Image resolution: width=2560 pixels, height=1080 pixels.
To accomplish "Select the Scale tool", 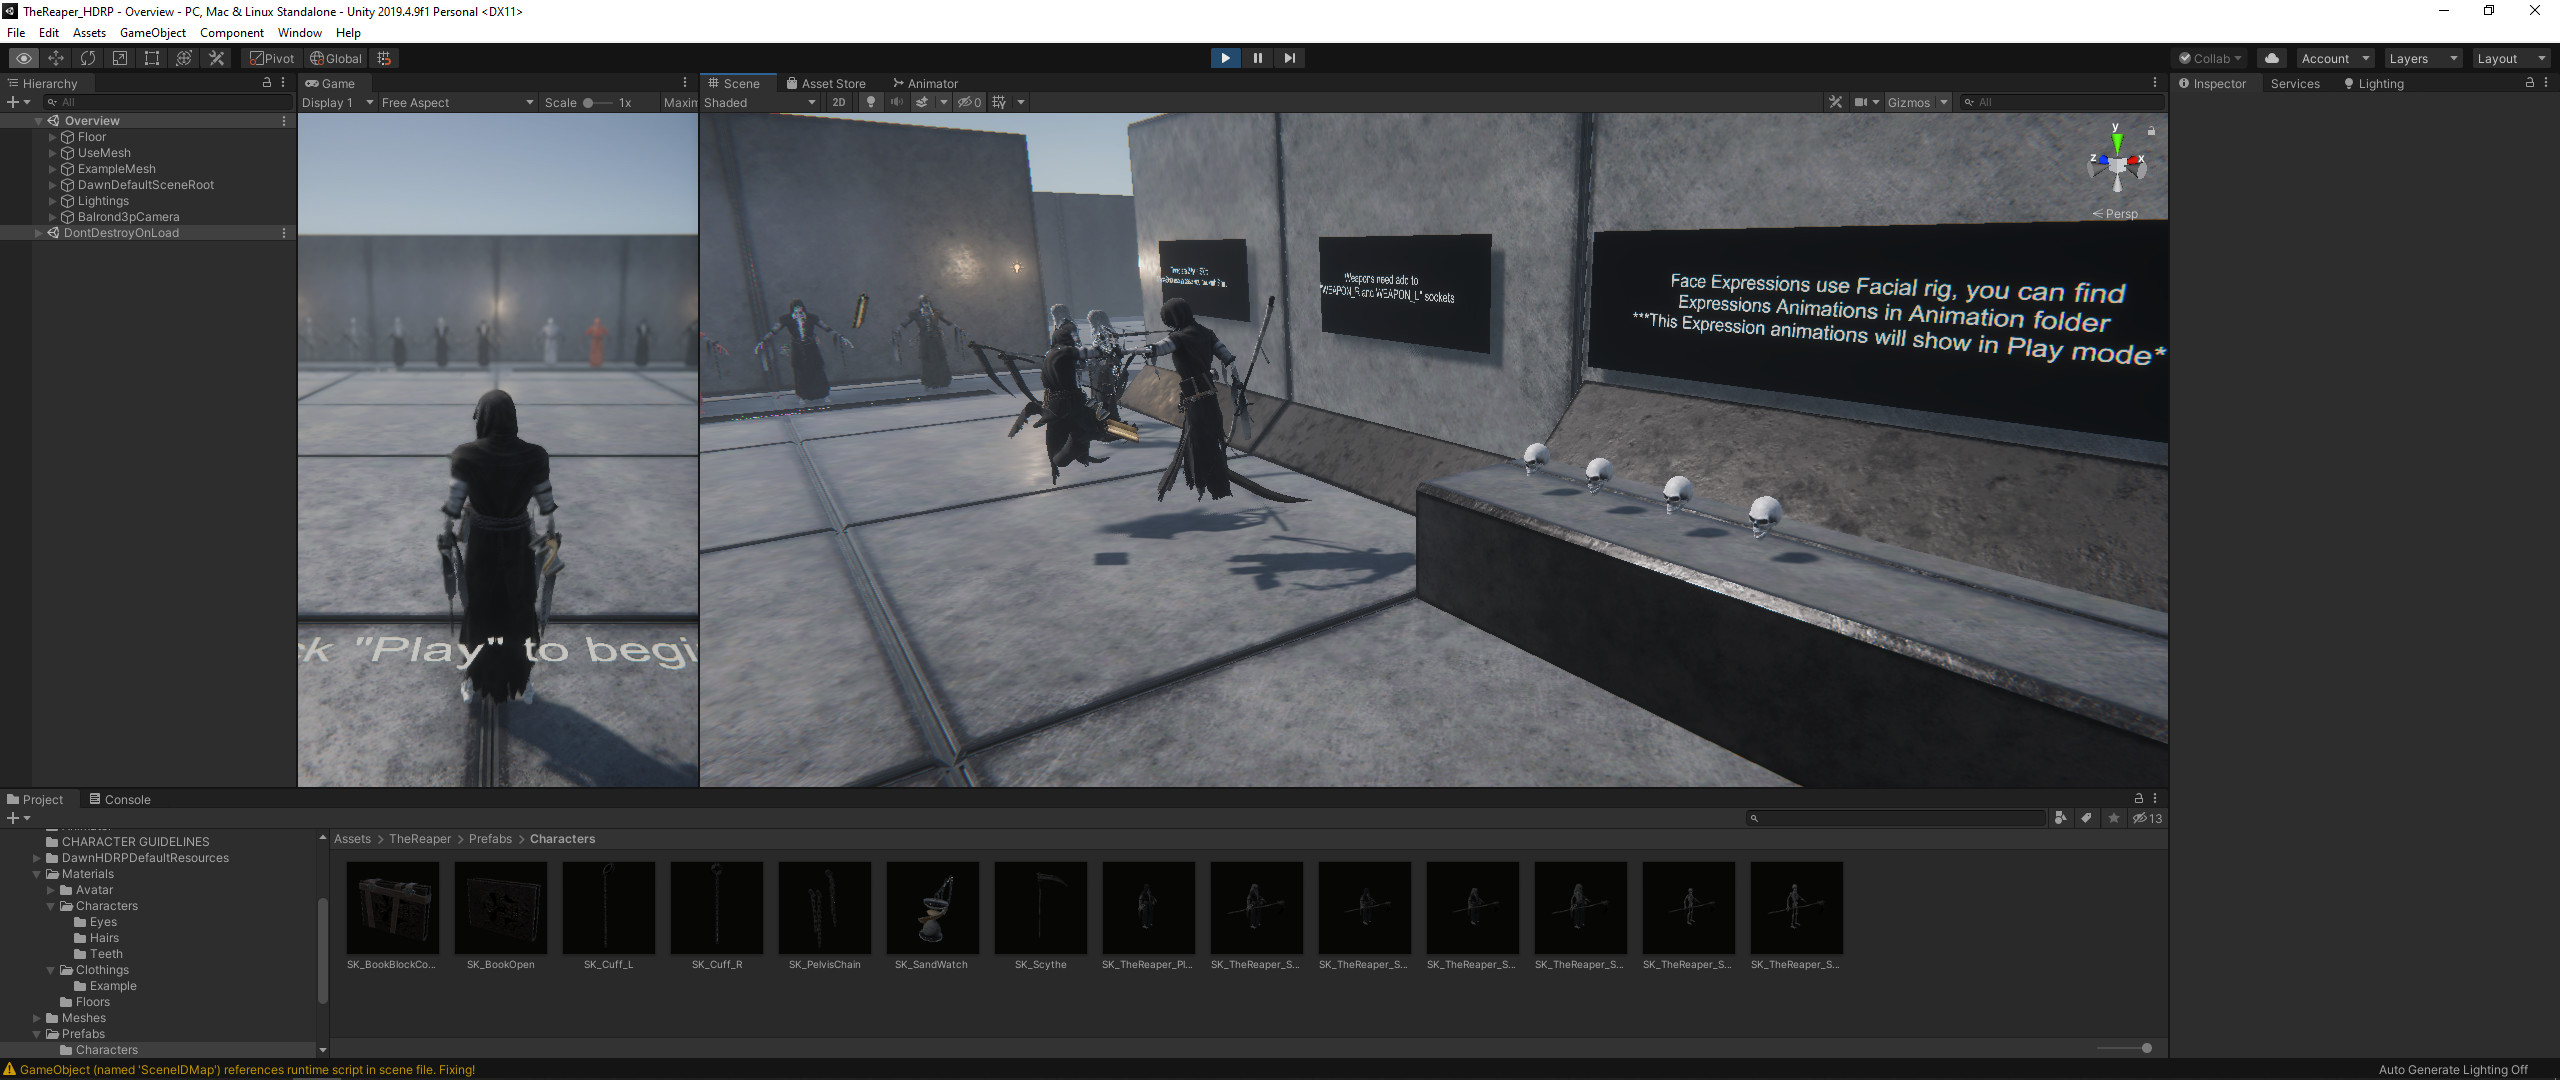I will tap(120, 58).
